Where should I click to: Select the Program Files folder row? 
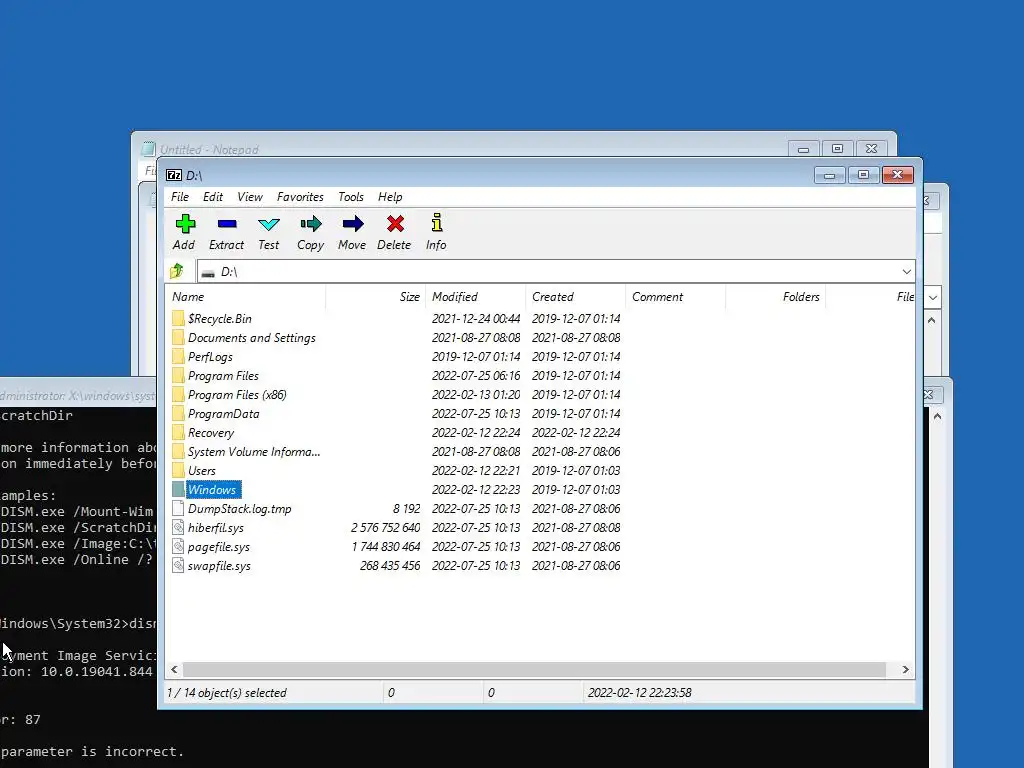click(539, 376)
